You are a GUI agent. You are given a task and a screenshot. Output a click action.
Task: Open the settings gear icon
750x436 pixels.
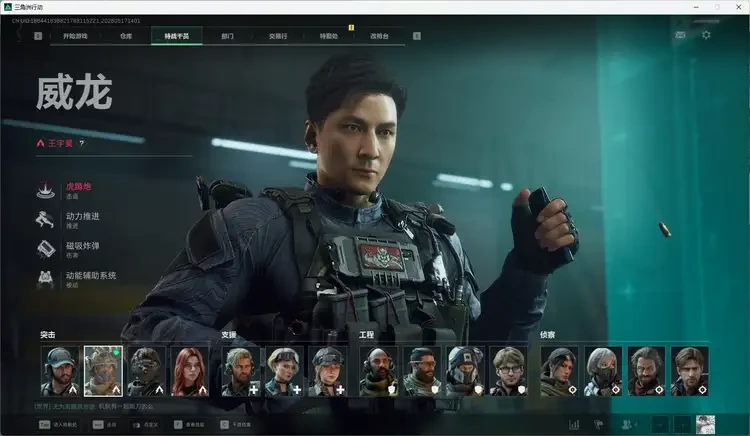point(706,35)
